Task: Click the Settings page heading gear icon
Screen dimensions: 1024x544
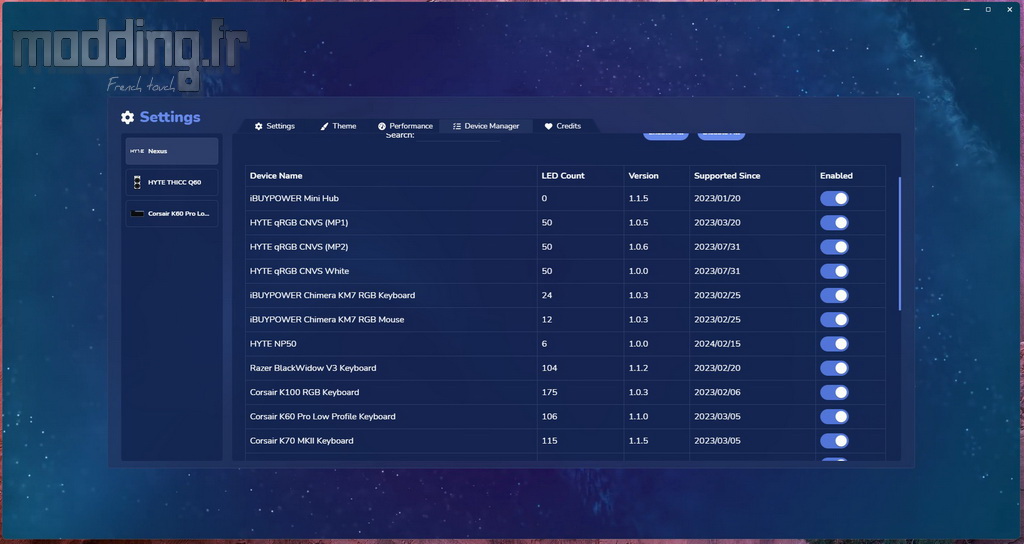Action: (x=127, y=117)
